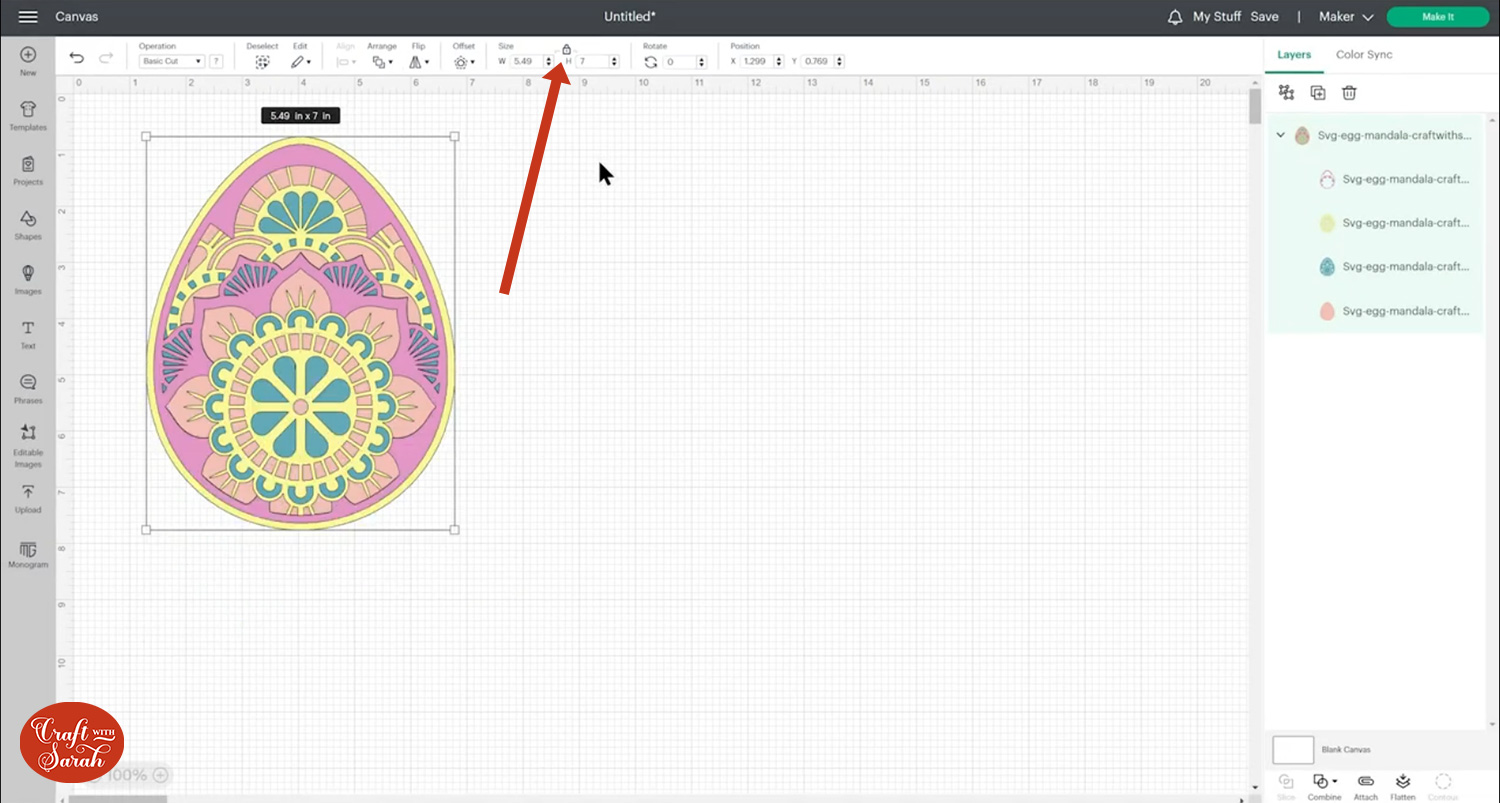
Task: Click the canvas horizontal scrollbar
Action: point(117,799)
